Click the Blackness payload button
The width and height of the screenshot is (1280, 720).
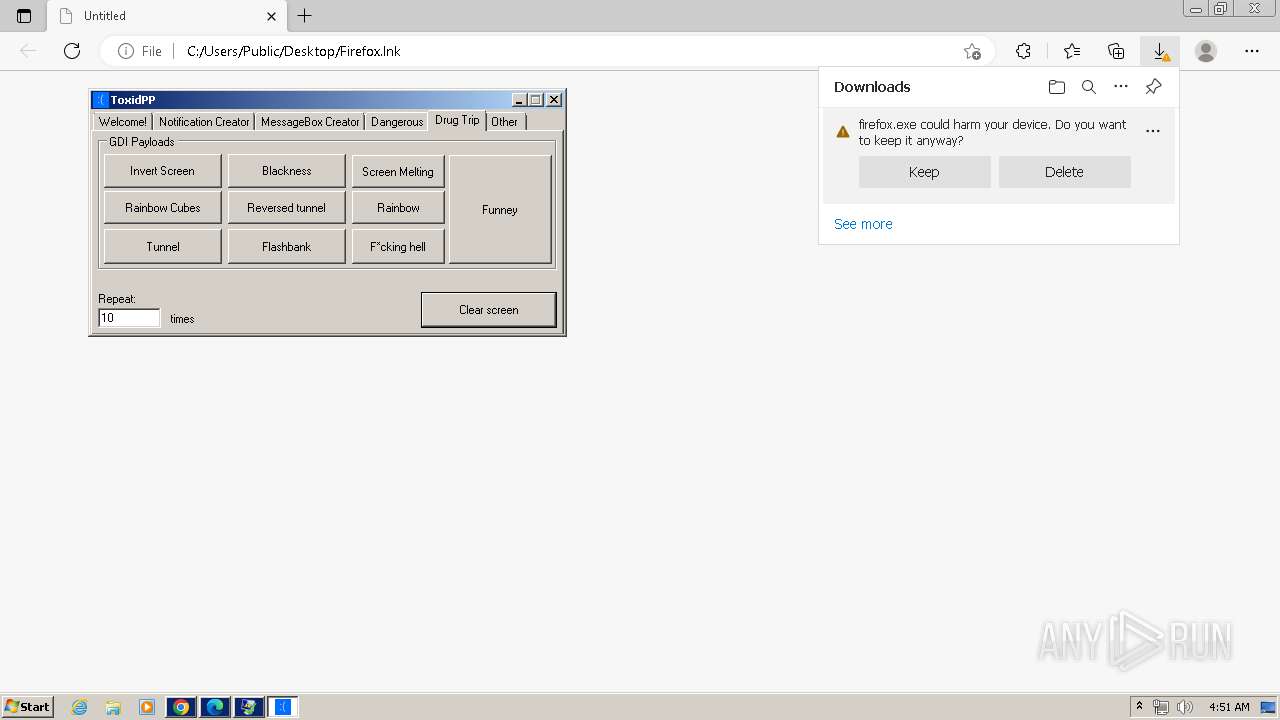[287, 171]
